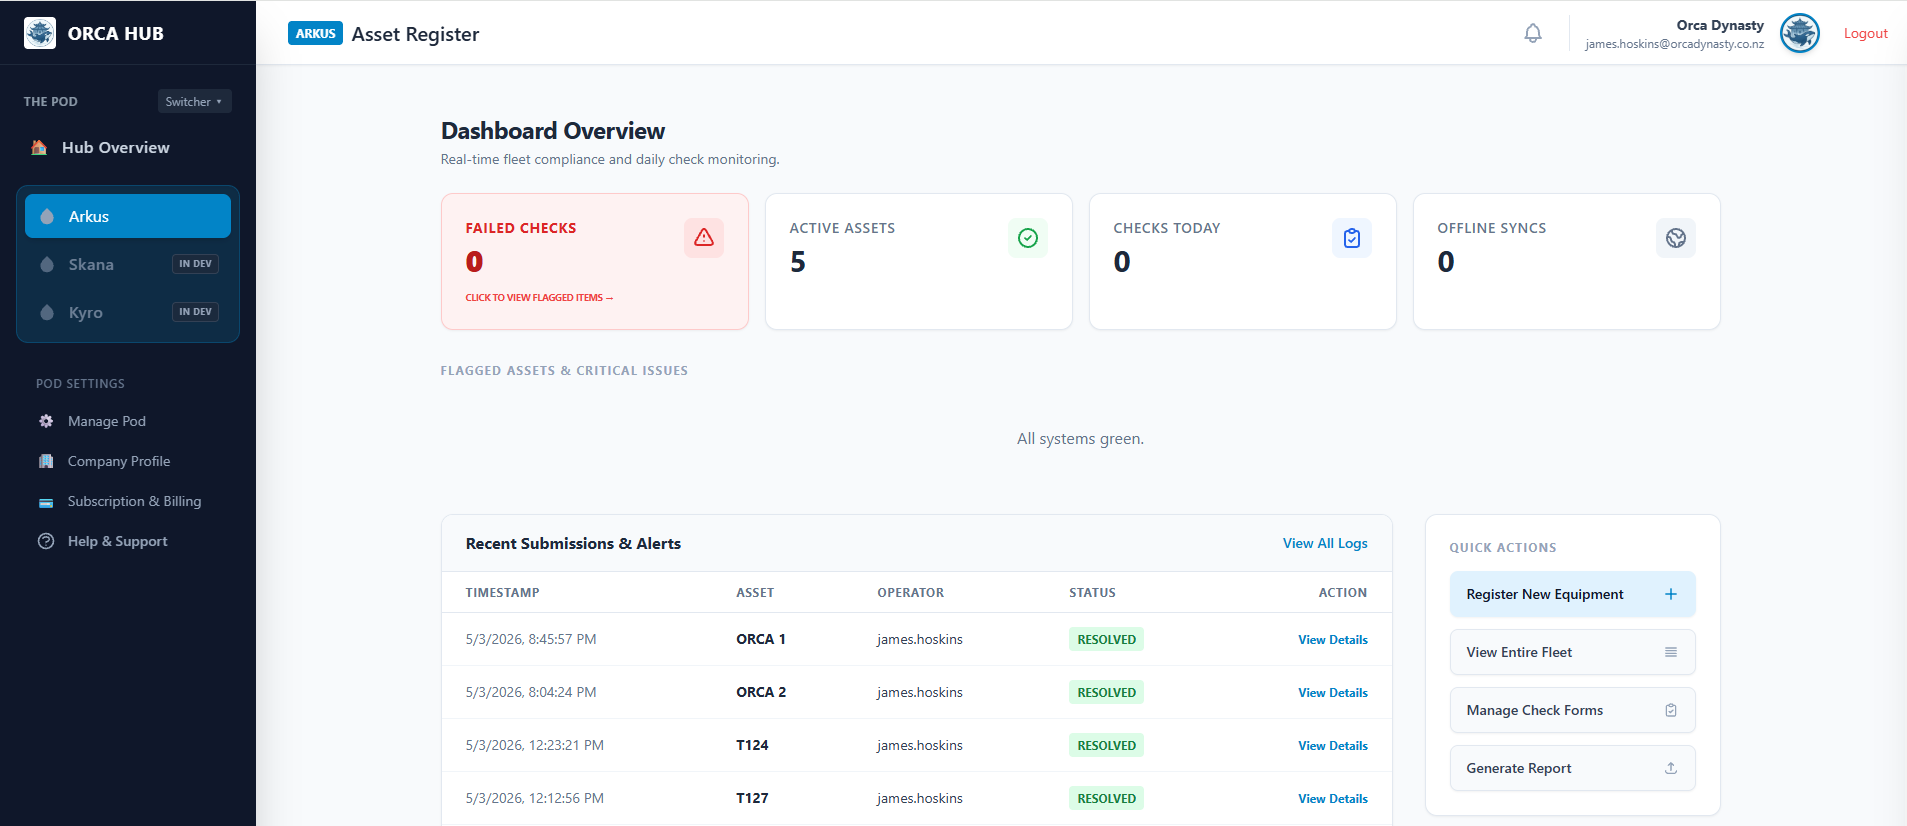View Details for T127 submission
The height and width of the screenshot is (826, 1907).
tap(1333, 798)
